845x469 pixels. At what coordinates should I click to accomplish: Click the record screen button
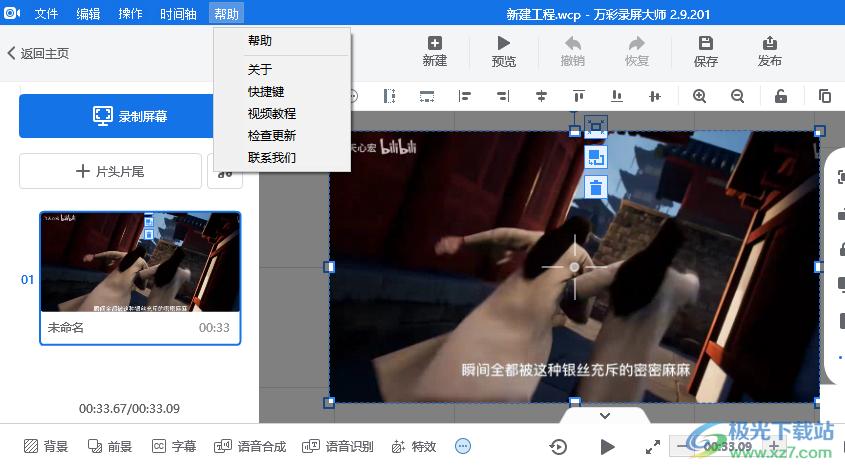(130, 116)
